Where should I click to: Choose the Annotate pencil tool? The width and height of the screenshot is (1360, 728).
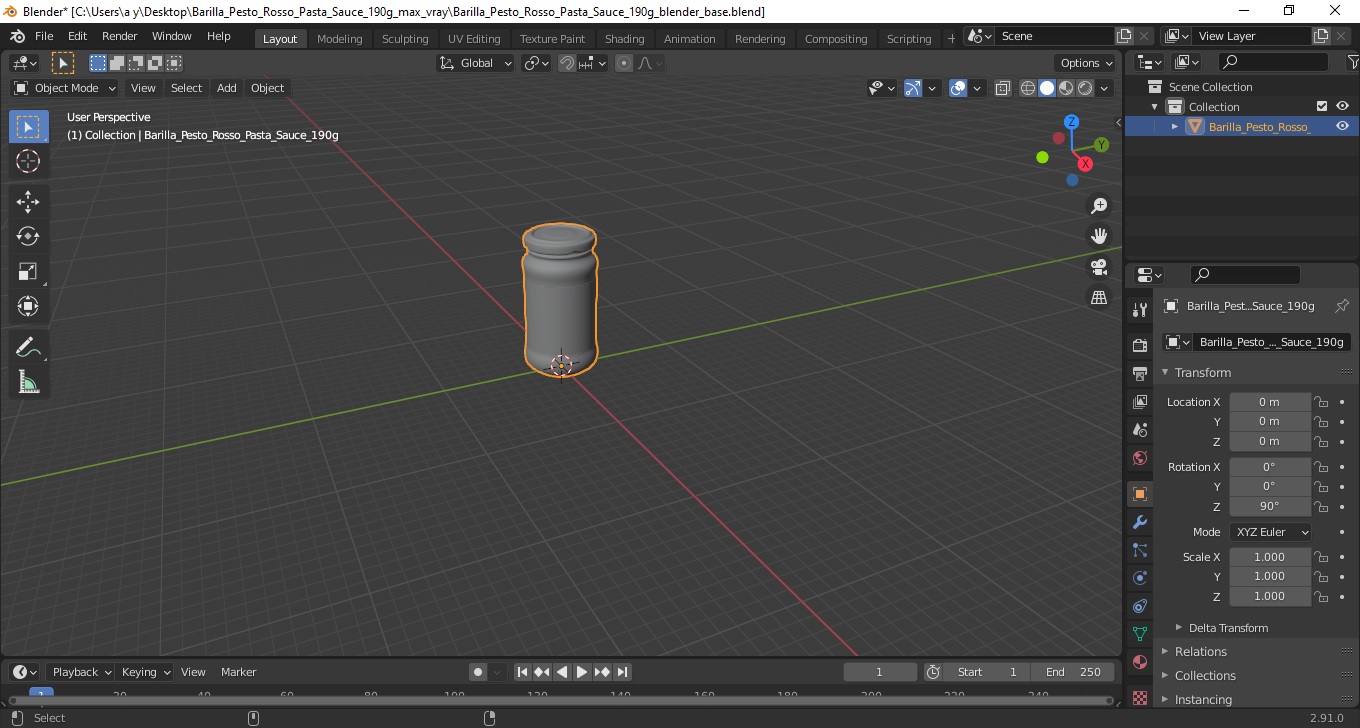click(28, 347)
